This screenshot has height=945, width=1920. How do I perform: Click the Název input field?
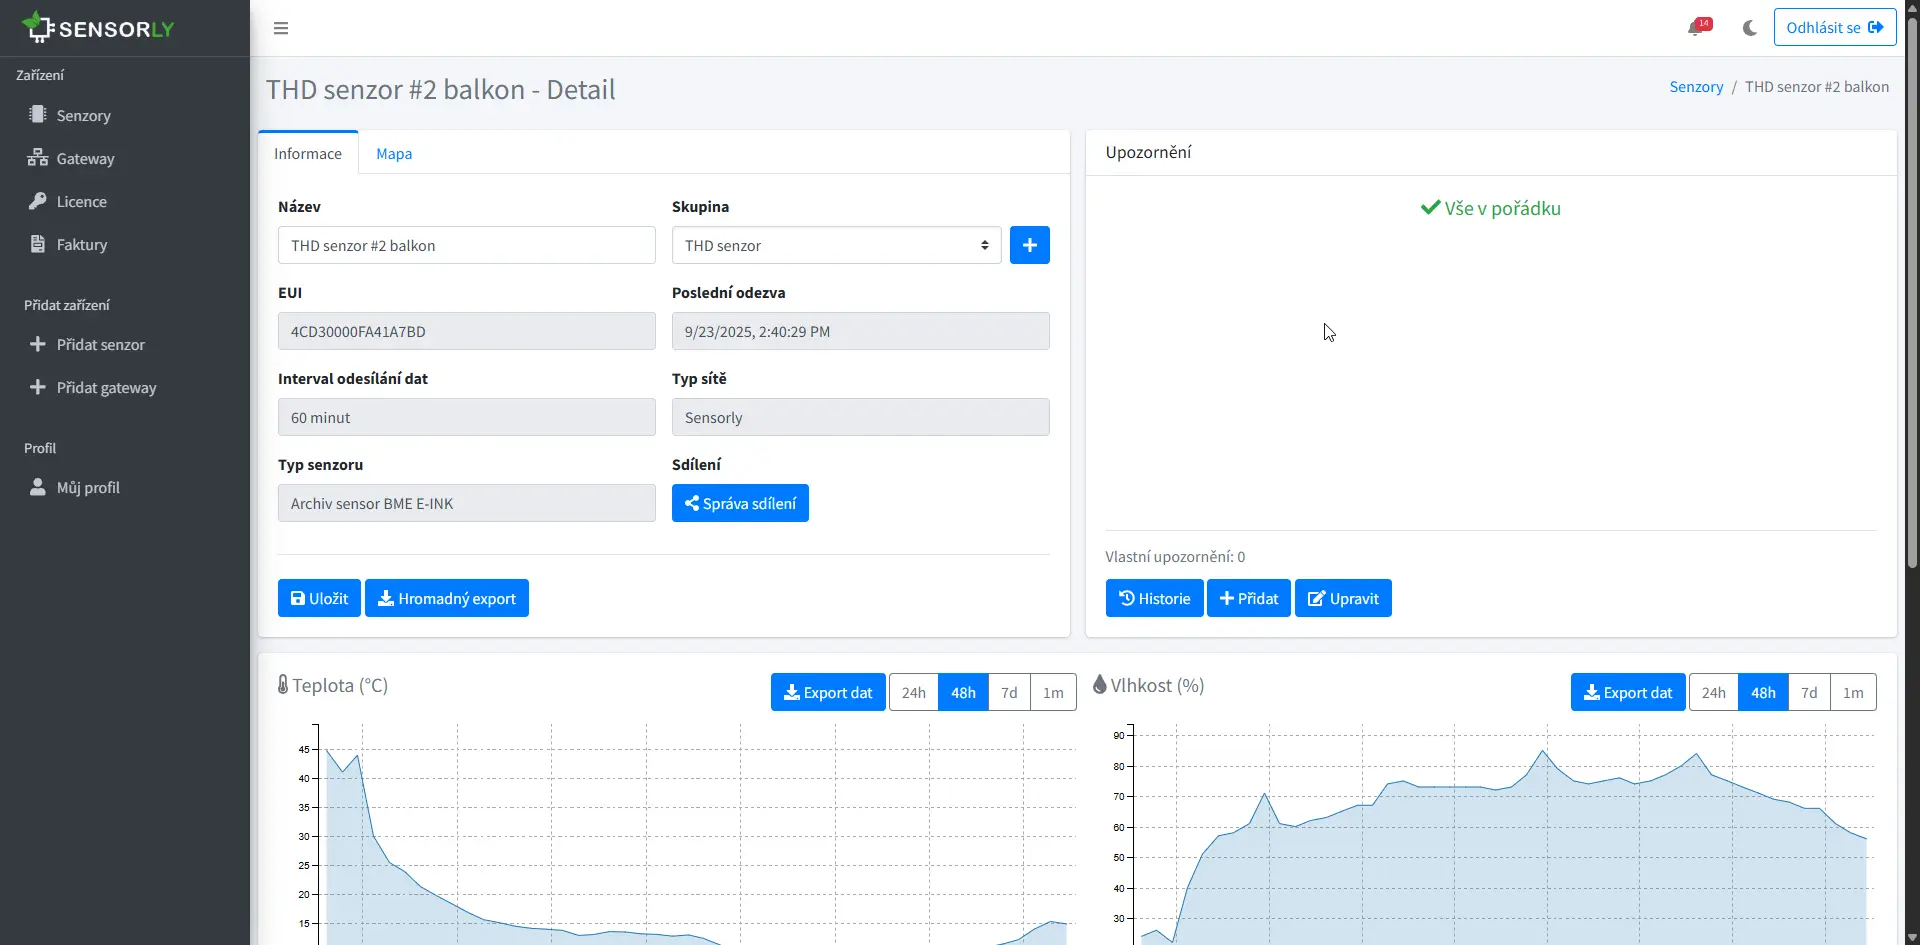coord(467,245)
